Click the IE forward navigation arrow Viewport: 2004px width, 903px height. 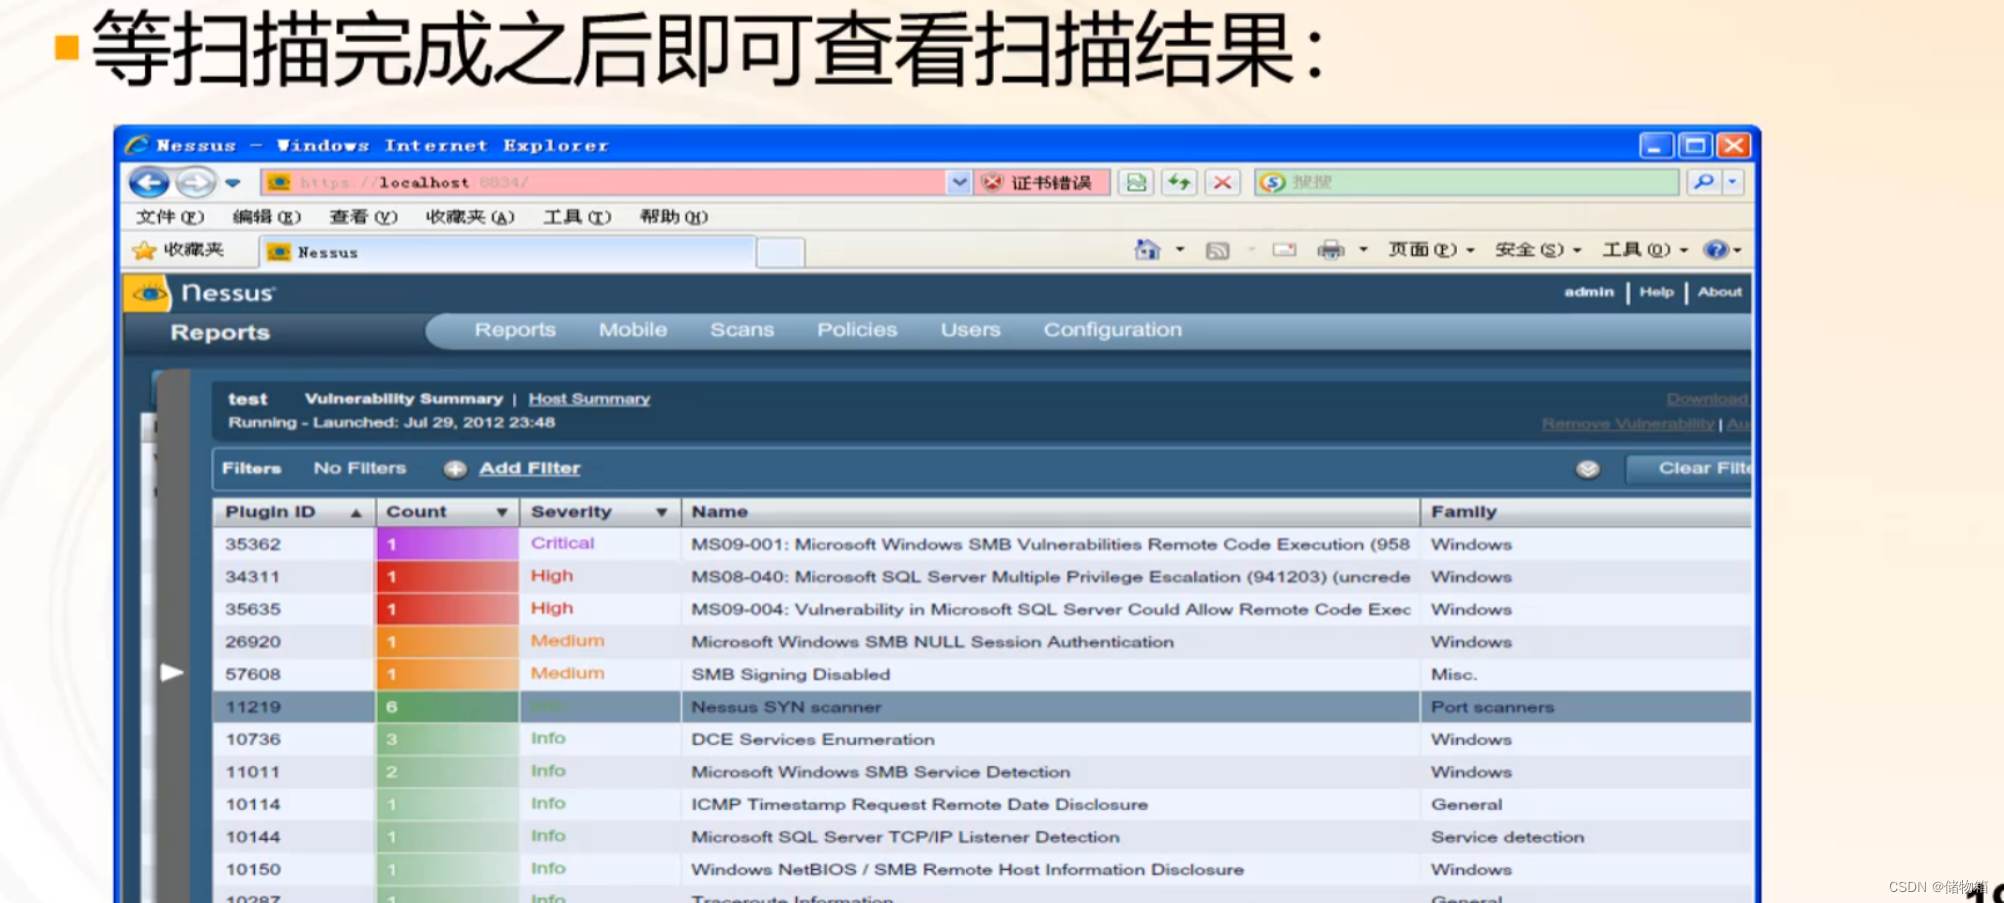tap(196, 182)
